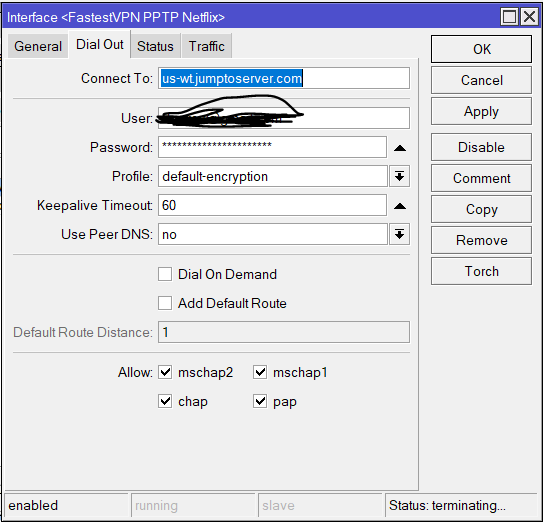This screenshot has height=523, width=543.
Task: Open the Profile dropdown arrow
Action: [400, 176]
